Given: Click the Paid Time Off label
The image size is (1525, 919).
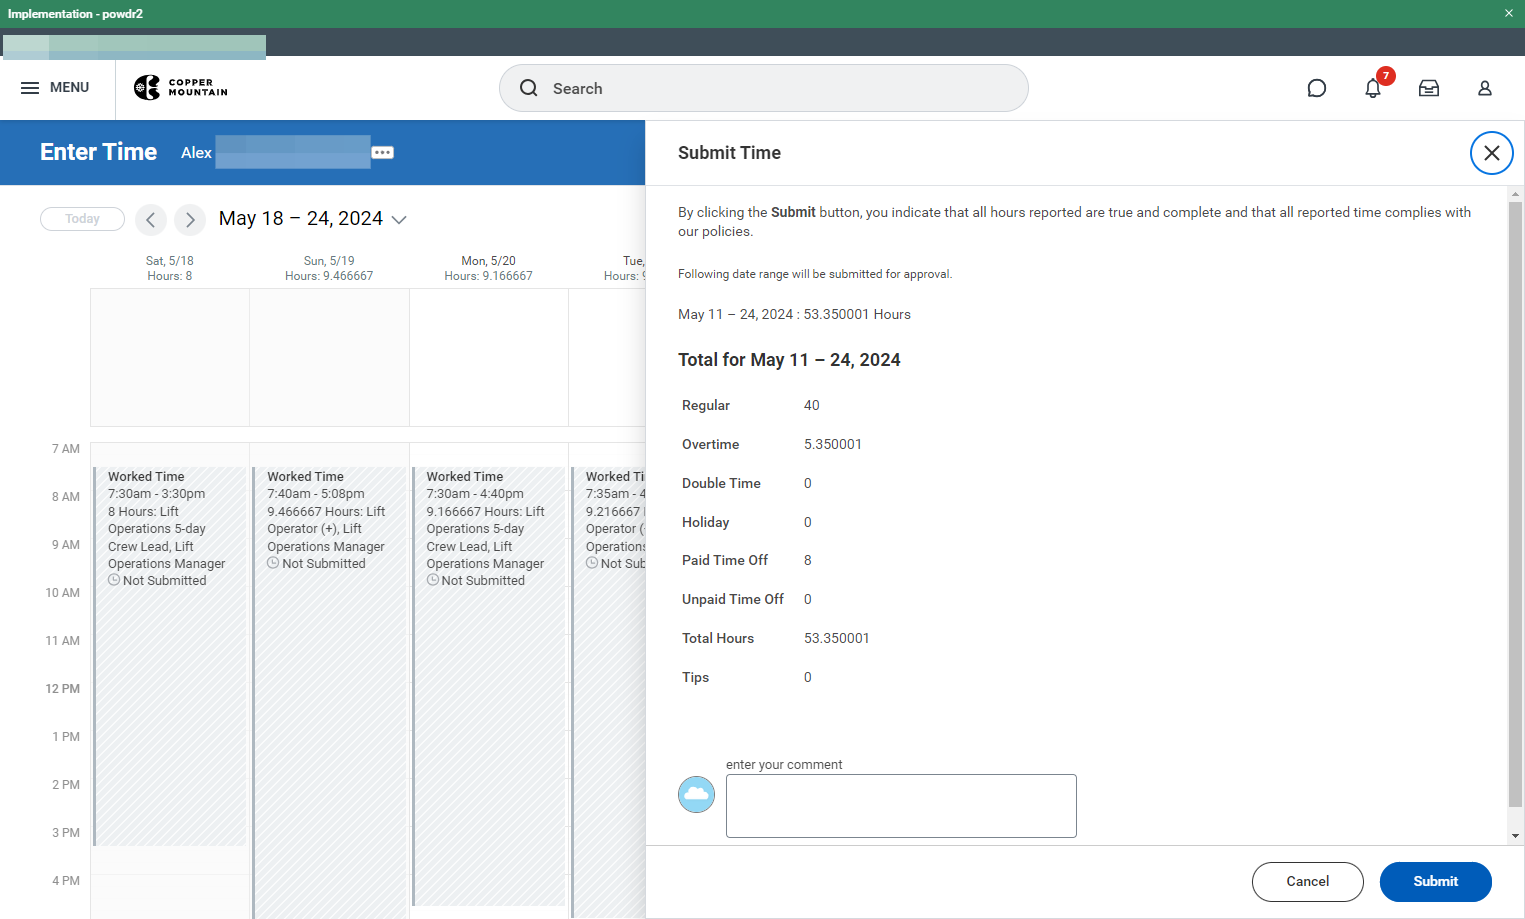Looking at the screenshot, I should click(x=725, y=561).
